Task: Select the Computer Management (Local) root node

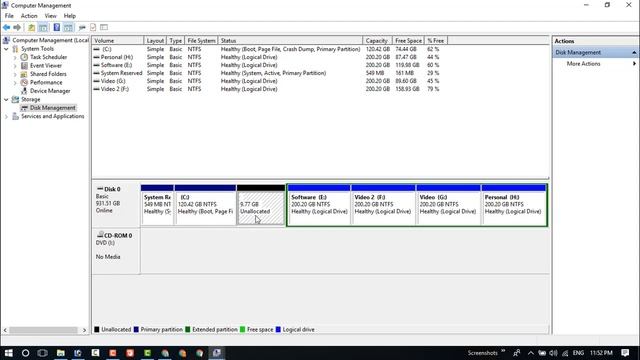Action: point(50,40)
